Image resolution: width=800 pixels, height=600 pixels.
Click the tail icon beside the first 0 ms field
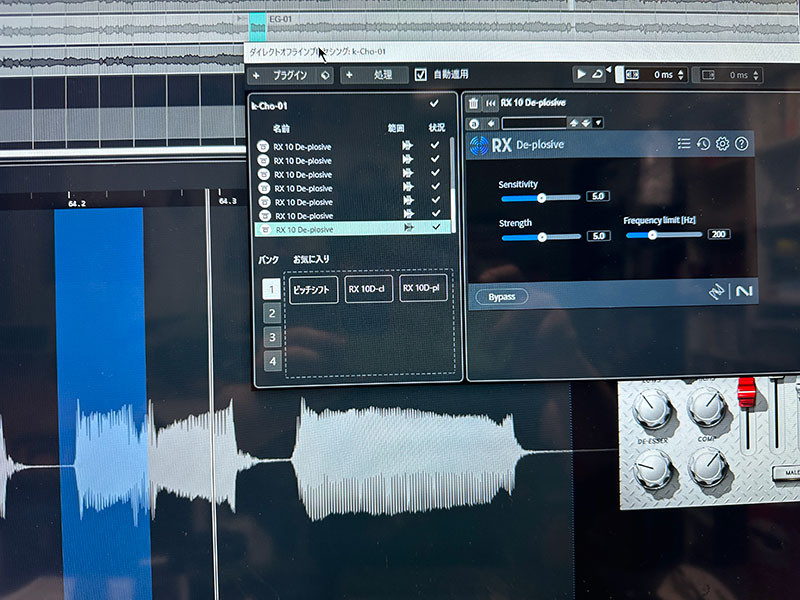click(x=632, y=75)
